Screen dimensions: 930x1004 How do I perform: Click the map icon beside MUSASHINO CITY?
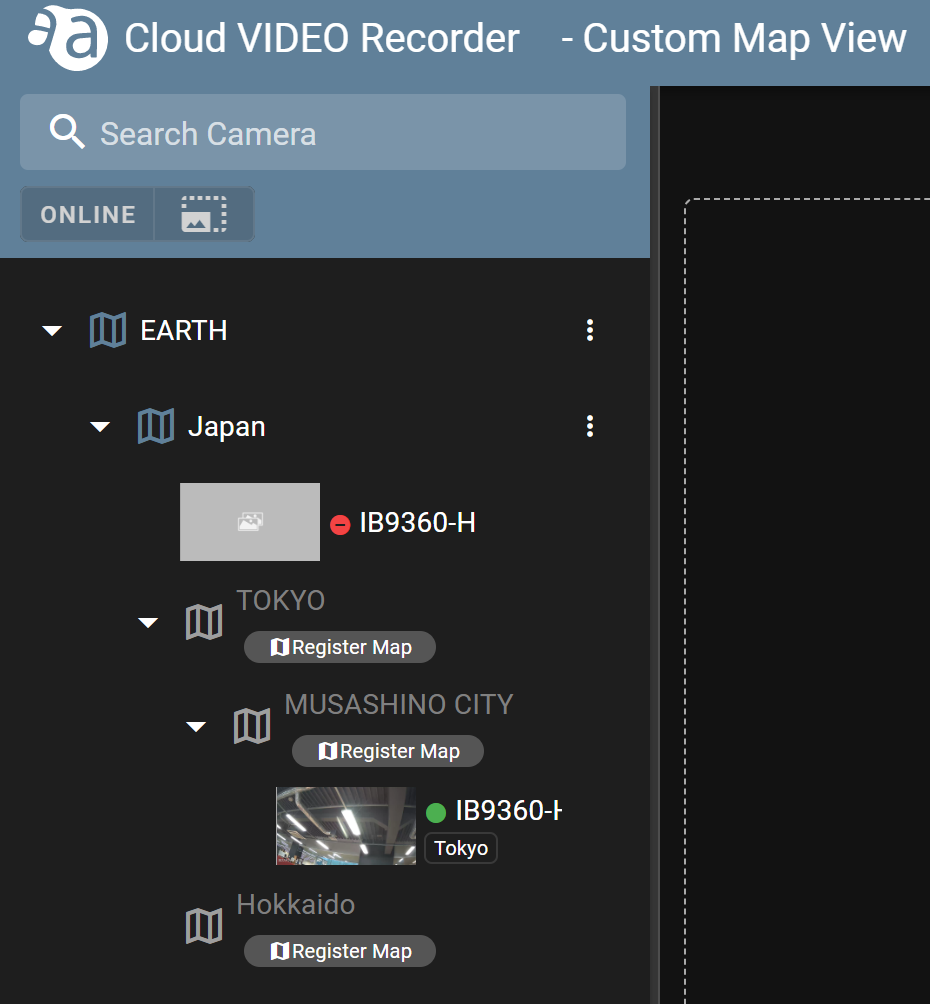(252, 725)
